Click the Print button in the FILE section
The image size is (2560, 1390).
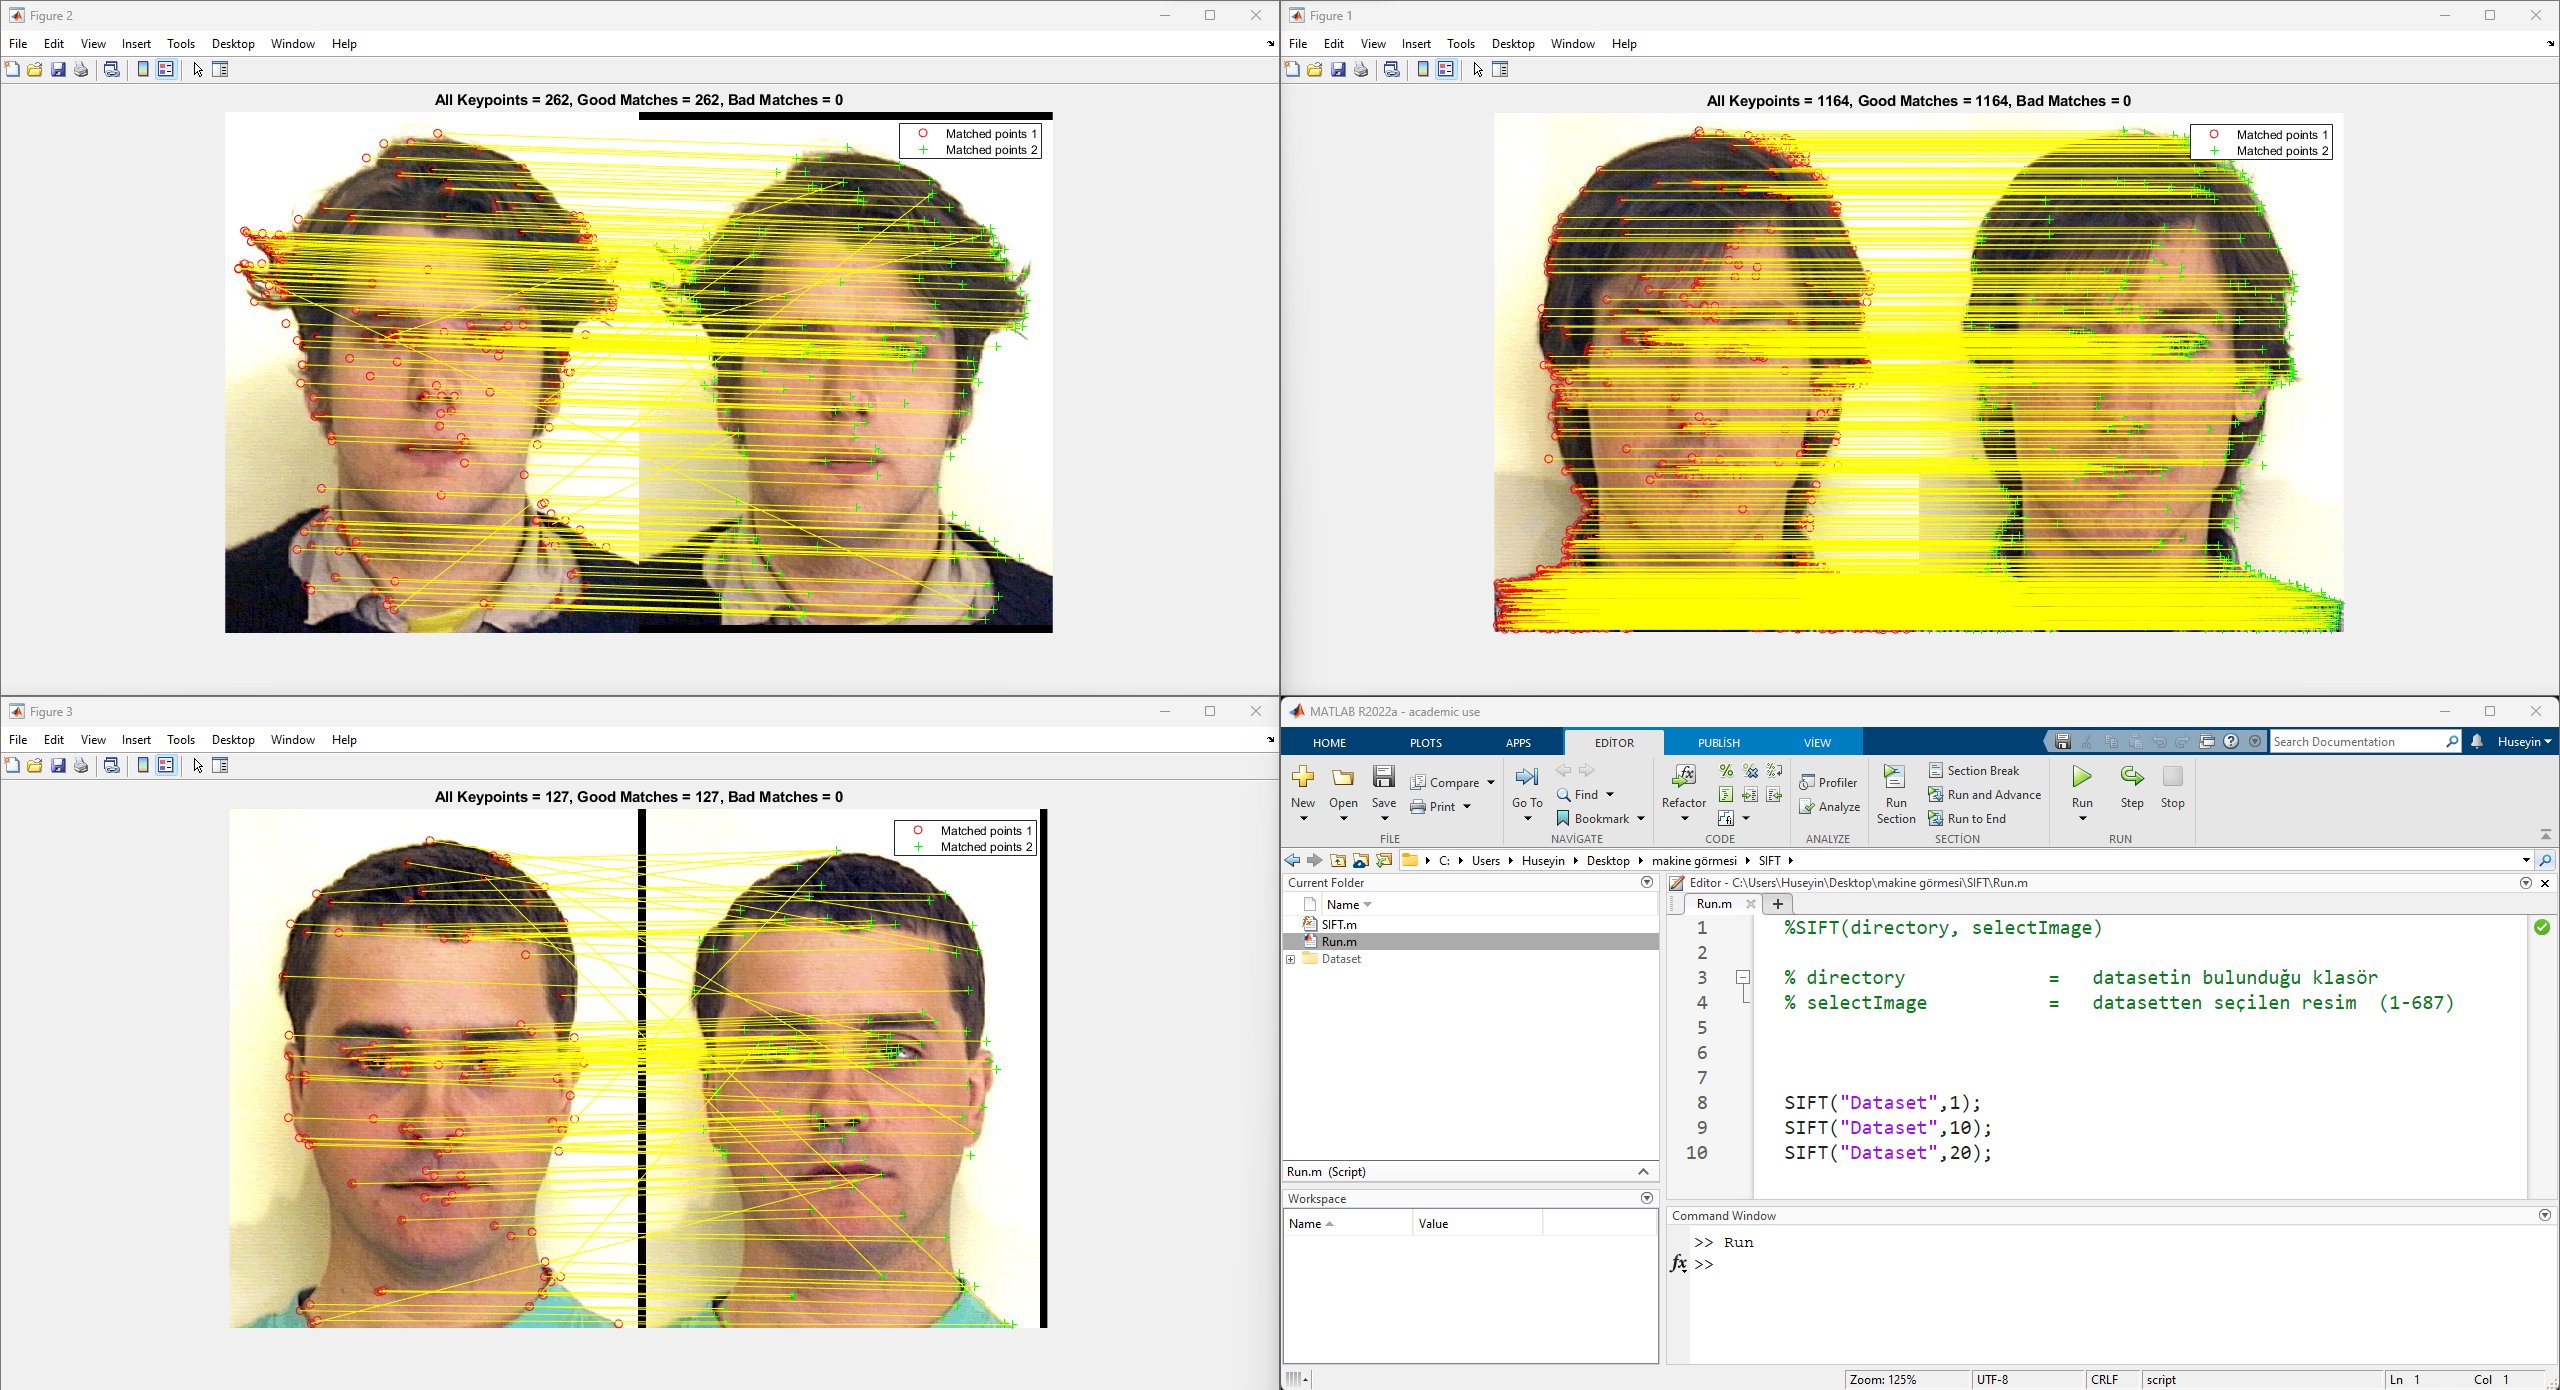click(x=1433, y=807)
